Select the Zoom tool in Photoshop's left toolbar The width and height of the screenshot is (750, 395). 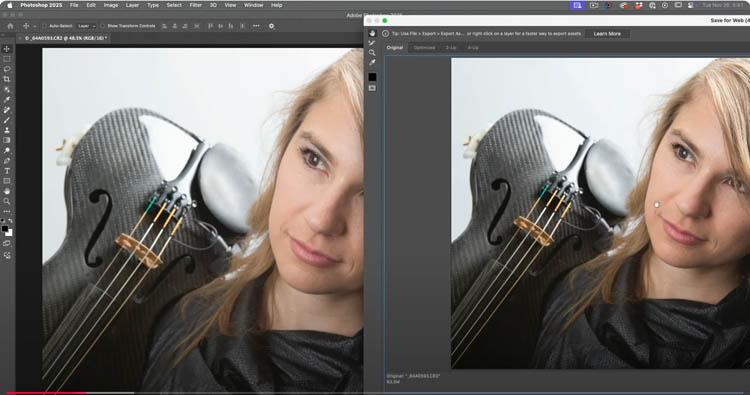click(x=7, y=201)
